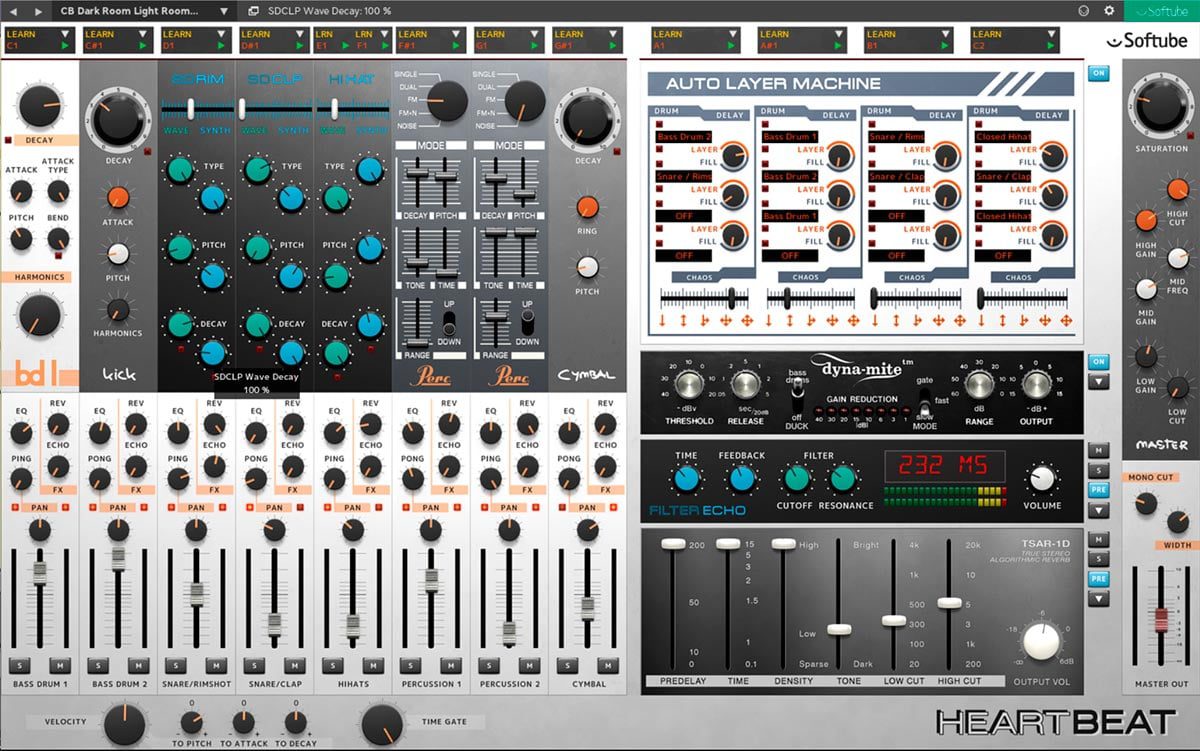Screen dimensions: 1200x751
Task: Click LEARN on the A1 pad
Action: [668, 34]
